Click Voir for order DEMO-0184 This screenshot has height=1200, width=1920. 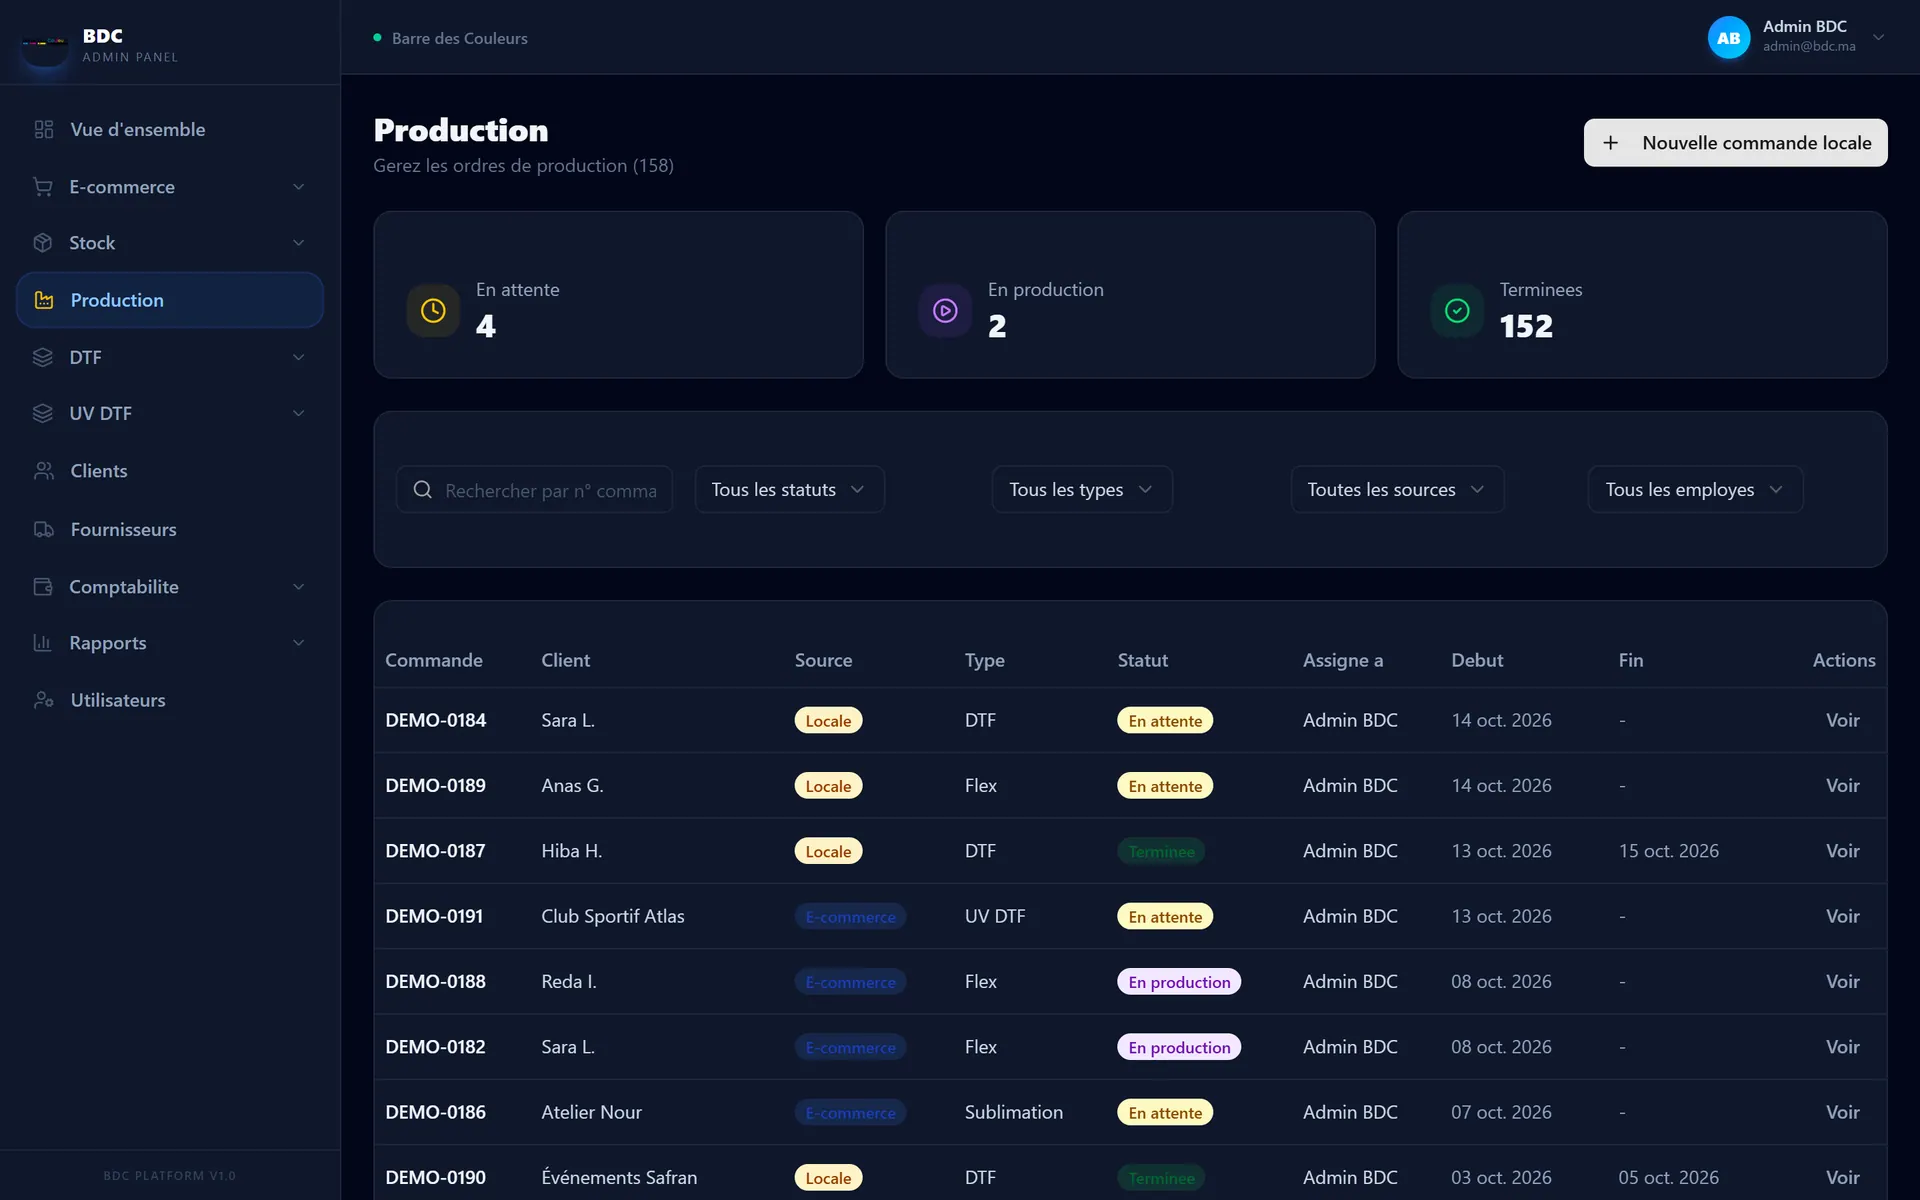pyautogui.click(x=1842, y=720)
